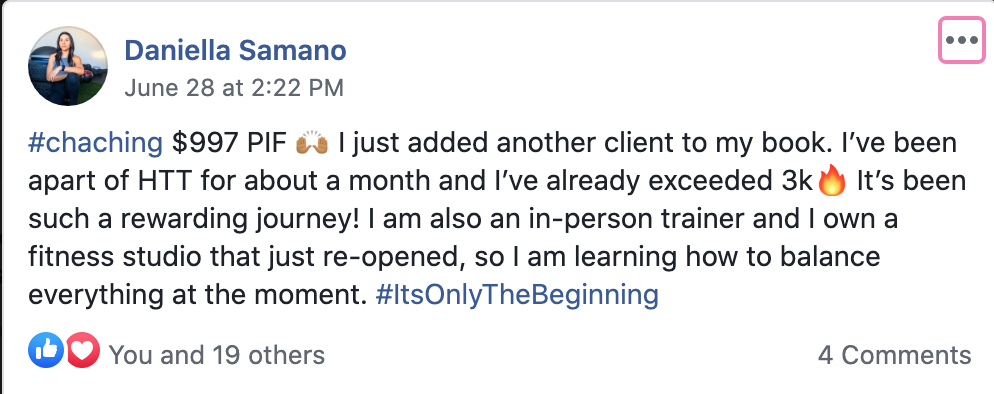Click the red heart Love reaction icon
This screenshot has width=994, height=394.
[82, 350]
